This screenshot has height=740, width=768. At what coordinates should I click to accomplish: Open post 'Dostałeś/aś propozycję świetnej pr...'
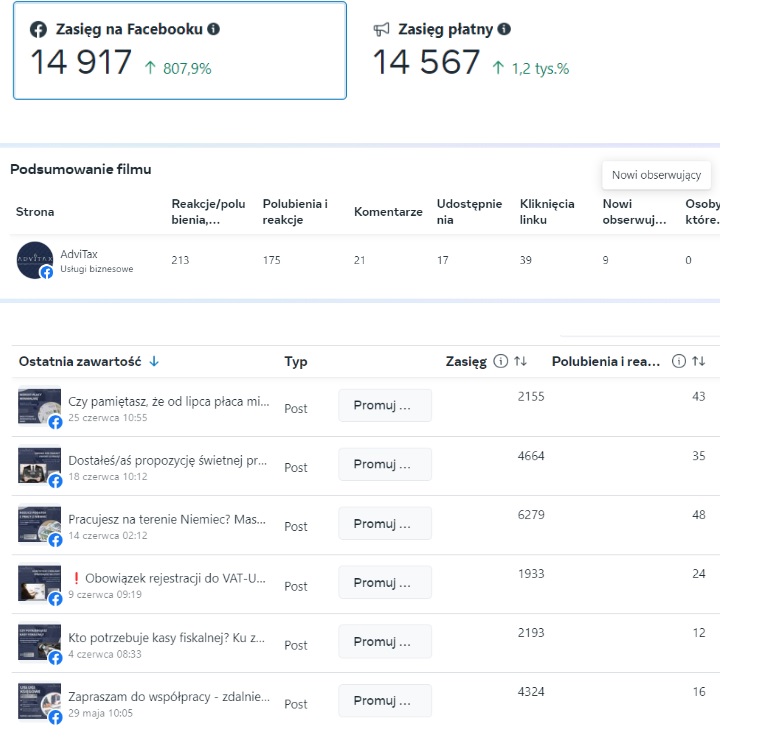click(168, 460)
